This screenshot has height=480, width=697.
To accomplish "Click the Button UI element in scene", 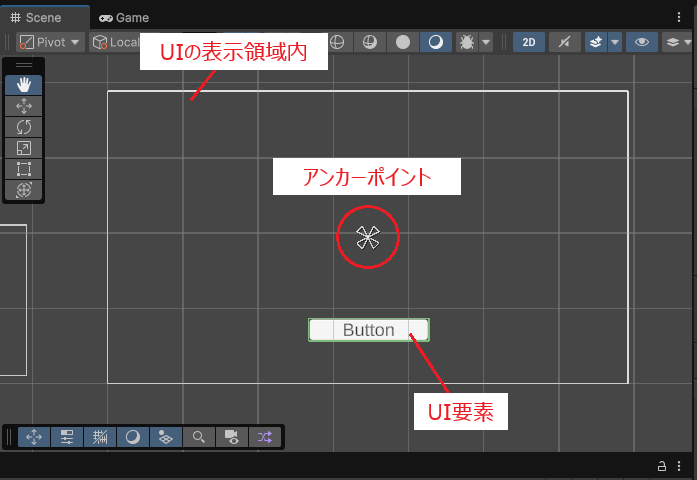I will (x=369, y=330).
